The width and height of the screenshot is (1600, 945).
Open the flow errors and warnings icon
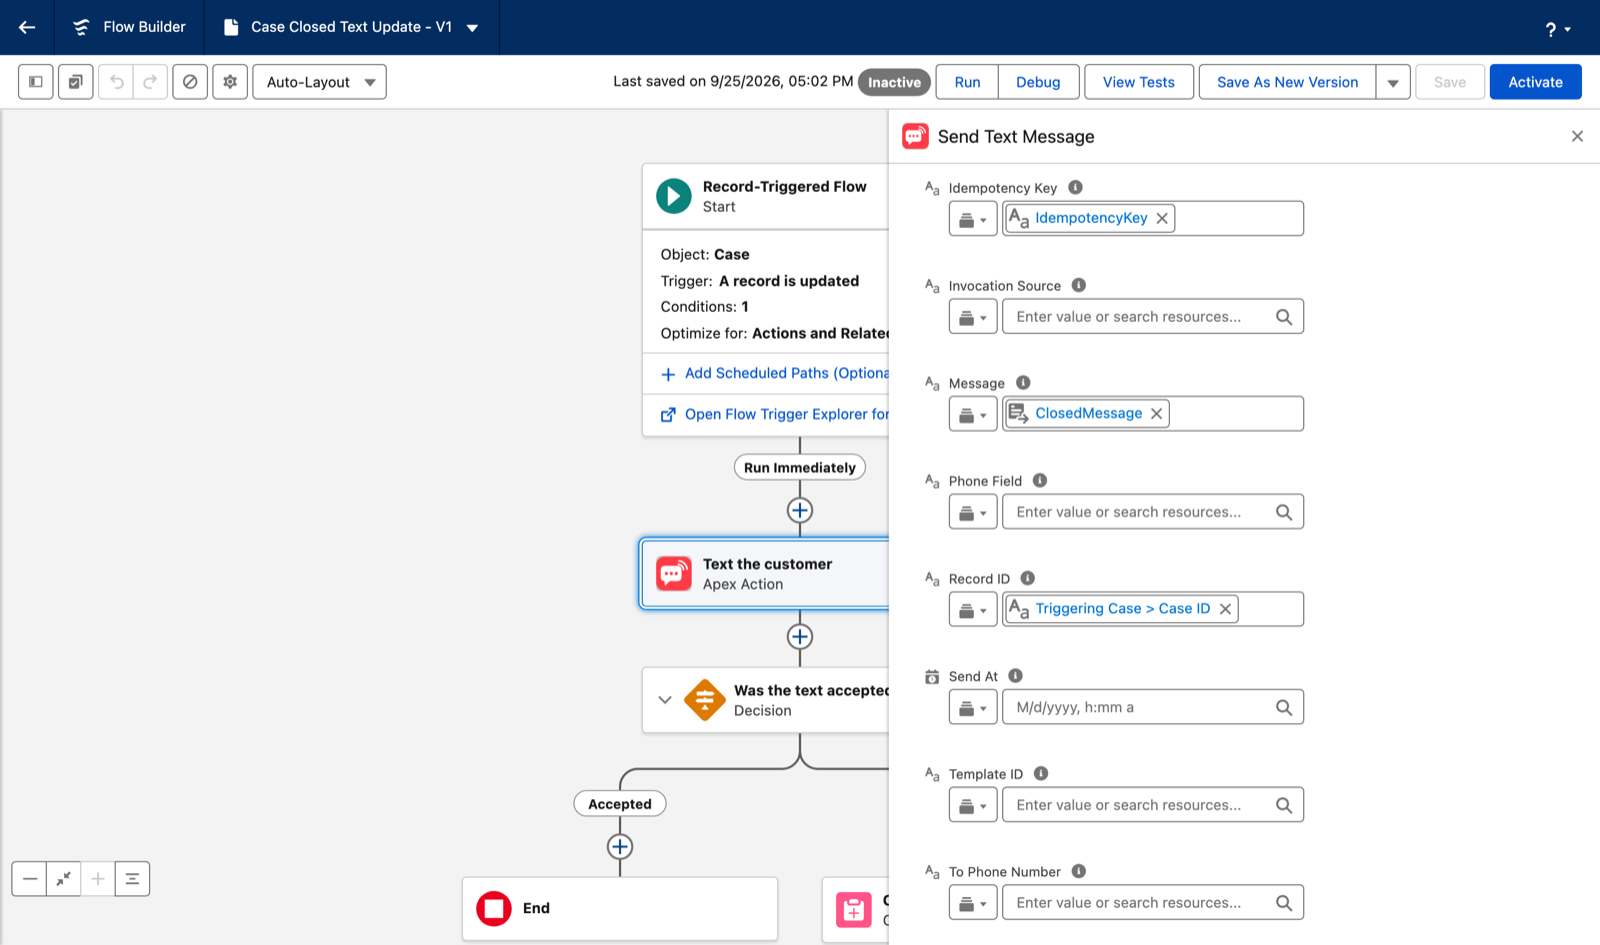pos(190,82)
